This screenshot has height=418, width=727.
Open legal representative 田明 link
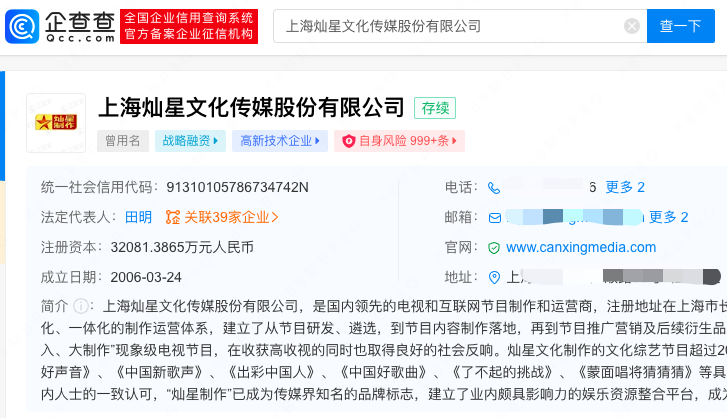(138, 217)
